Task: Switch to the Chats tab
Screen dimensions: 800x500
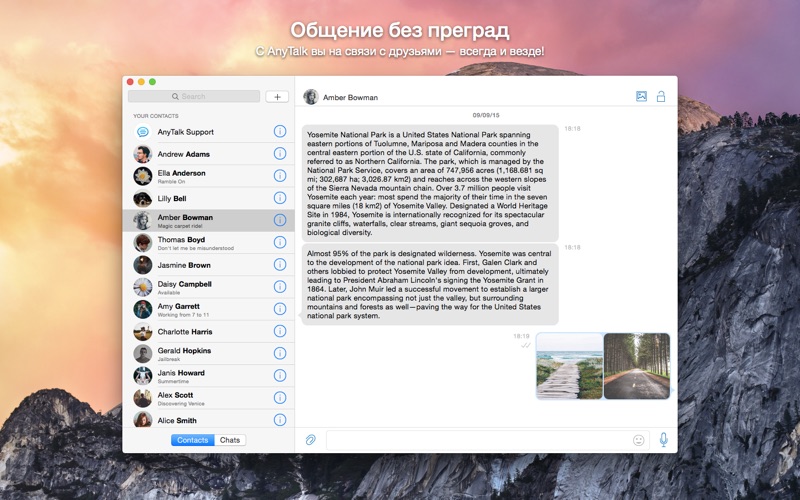Action: (x=230, y=440)
